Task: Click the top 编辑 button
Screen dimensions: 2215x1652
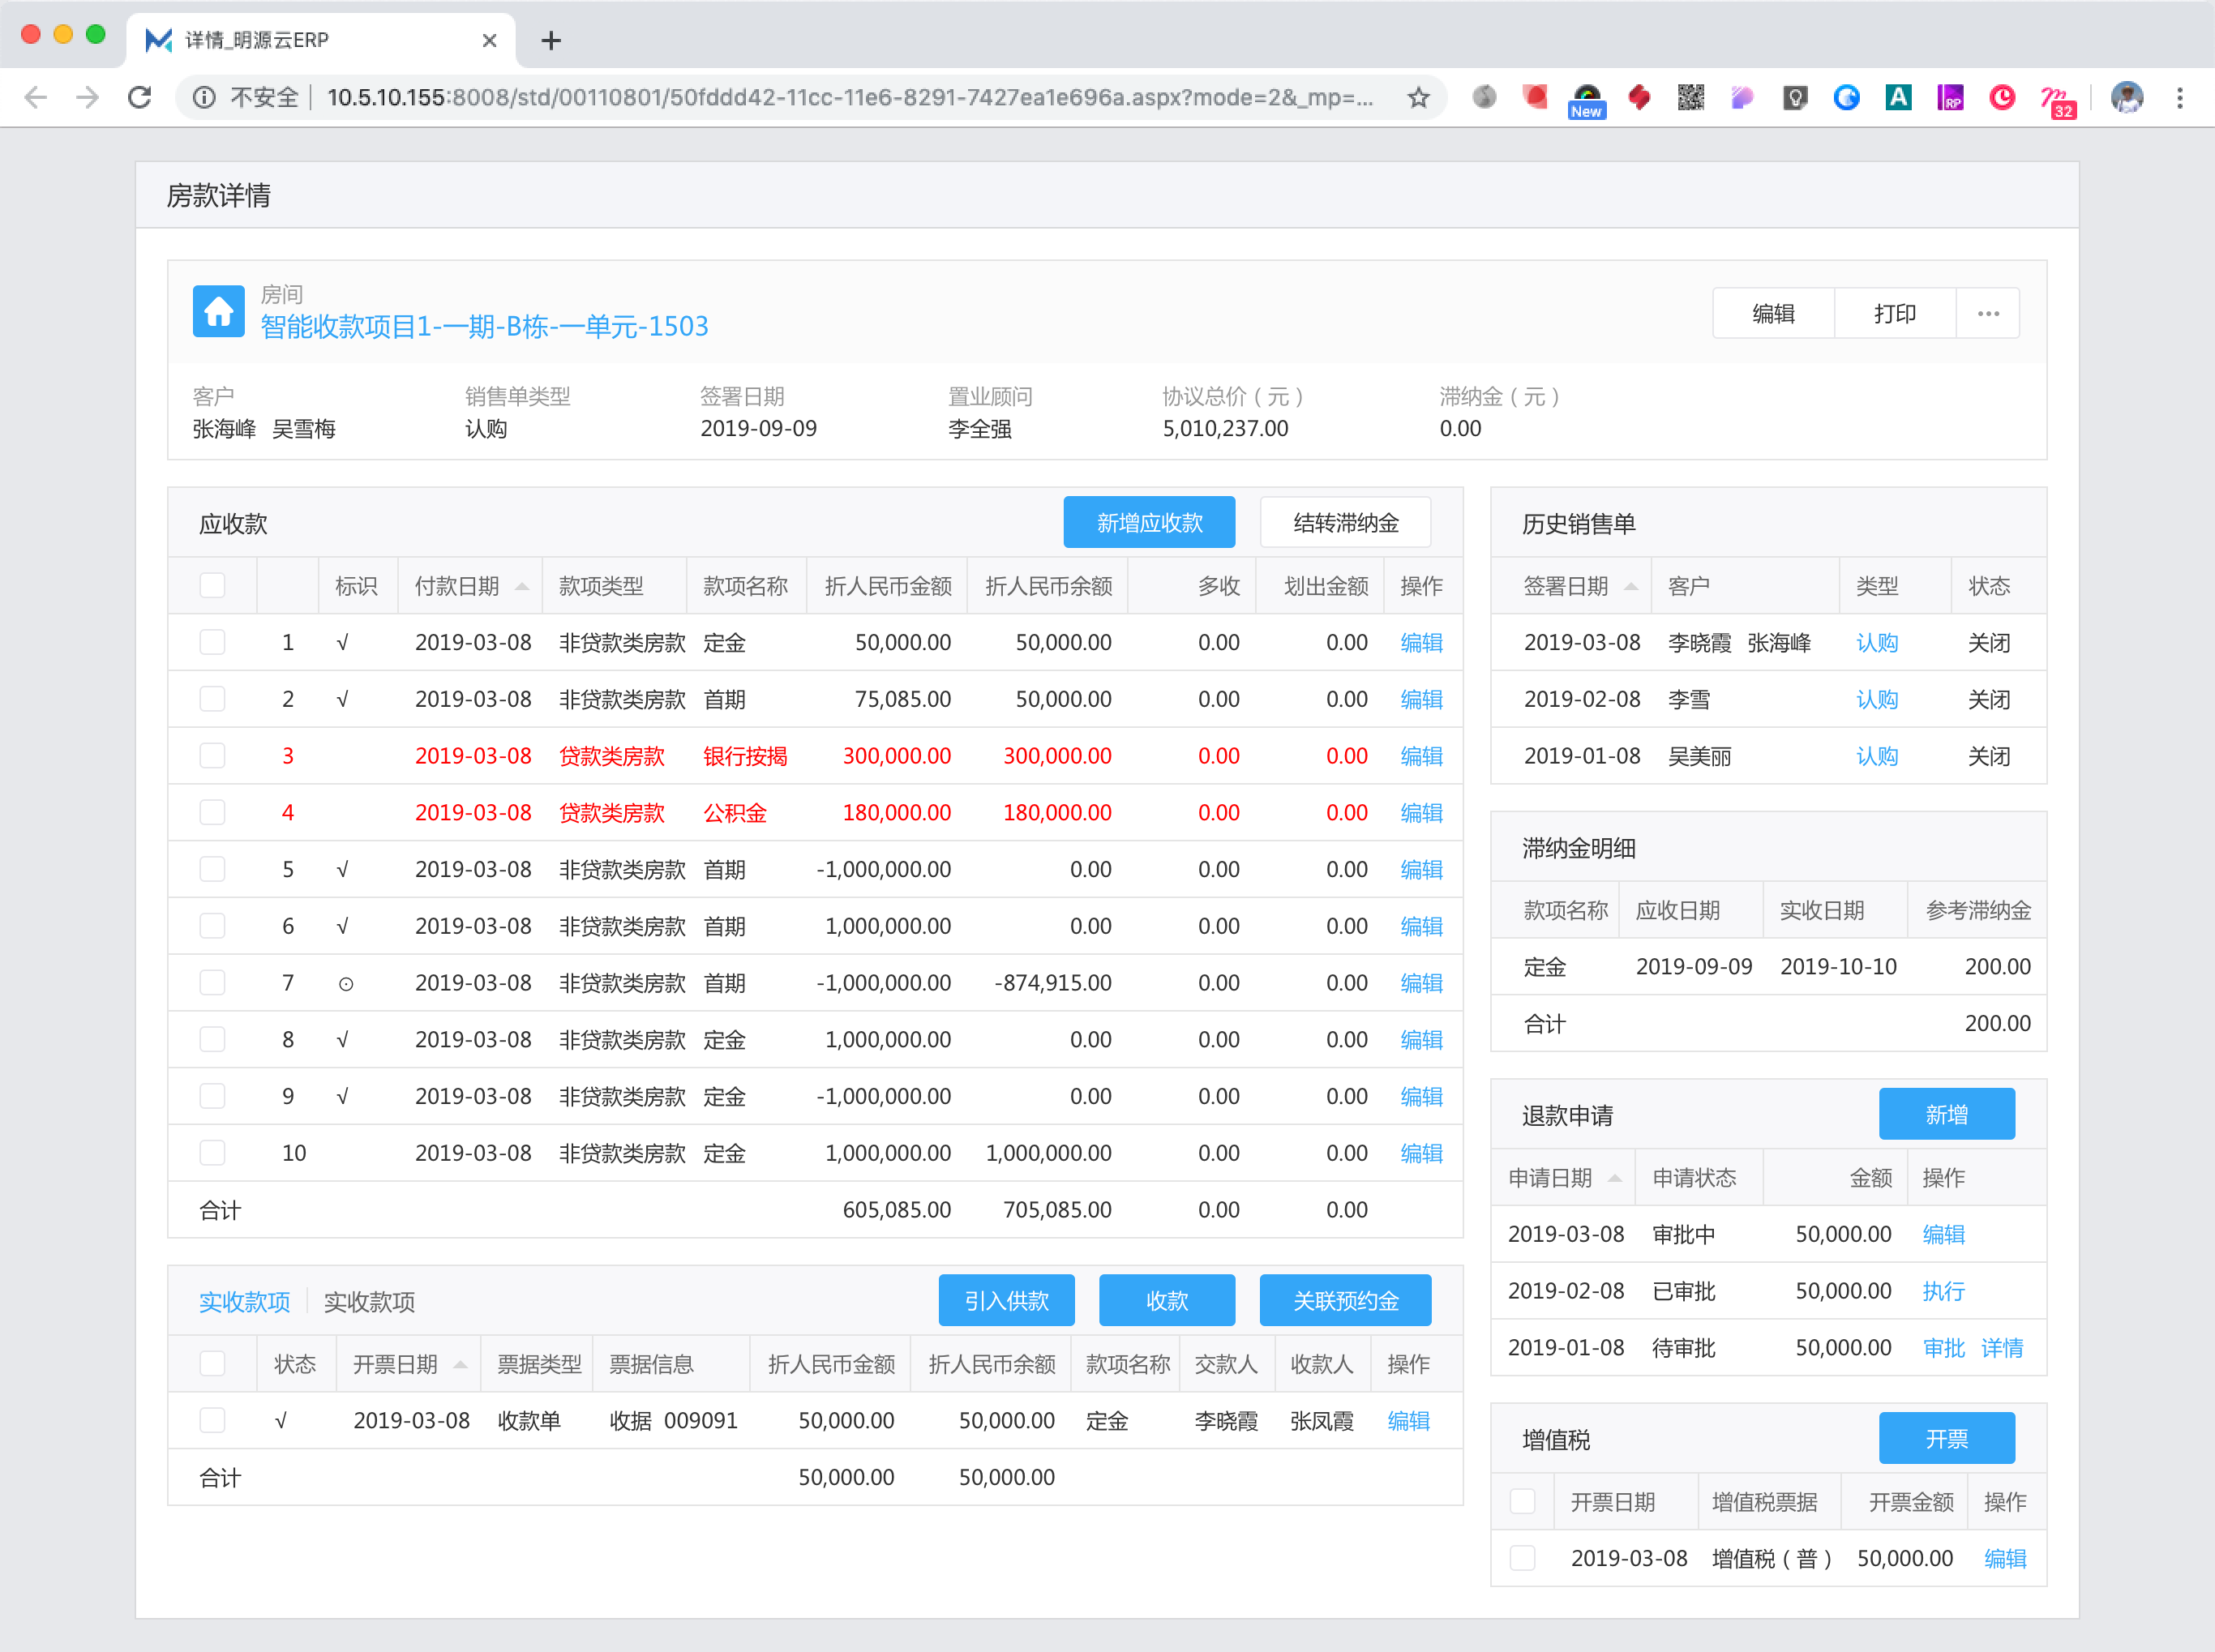Action: pos(1773,314)
